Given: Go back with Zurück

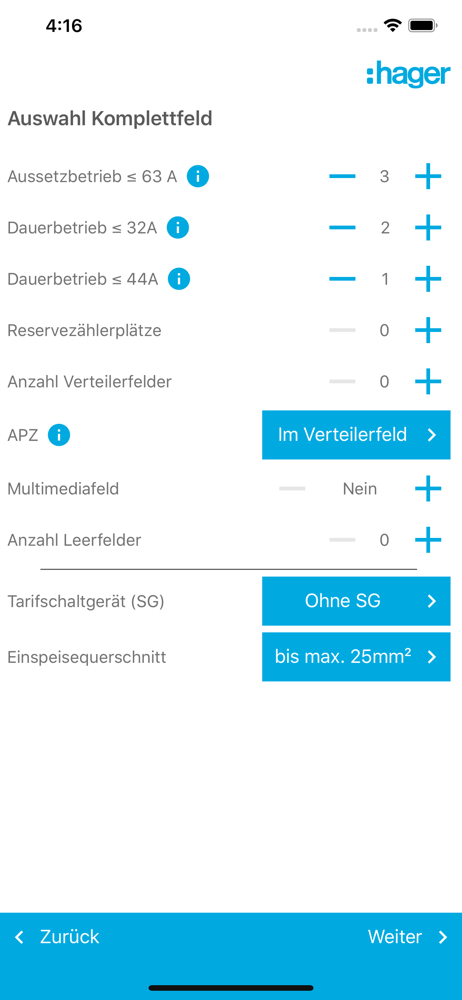Looking at the screenshot, I should coord(57,937).
